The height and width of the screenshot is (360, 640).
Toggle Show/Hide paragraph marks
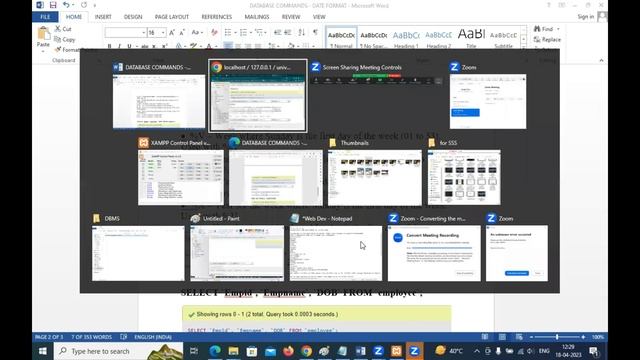pyautogui.click(x=316, y=33)
